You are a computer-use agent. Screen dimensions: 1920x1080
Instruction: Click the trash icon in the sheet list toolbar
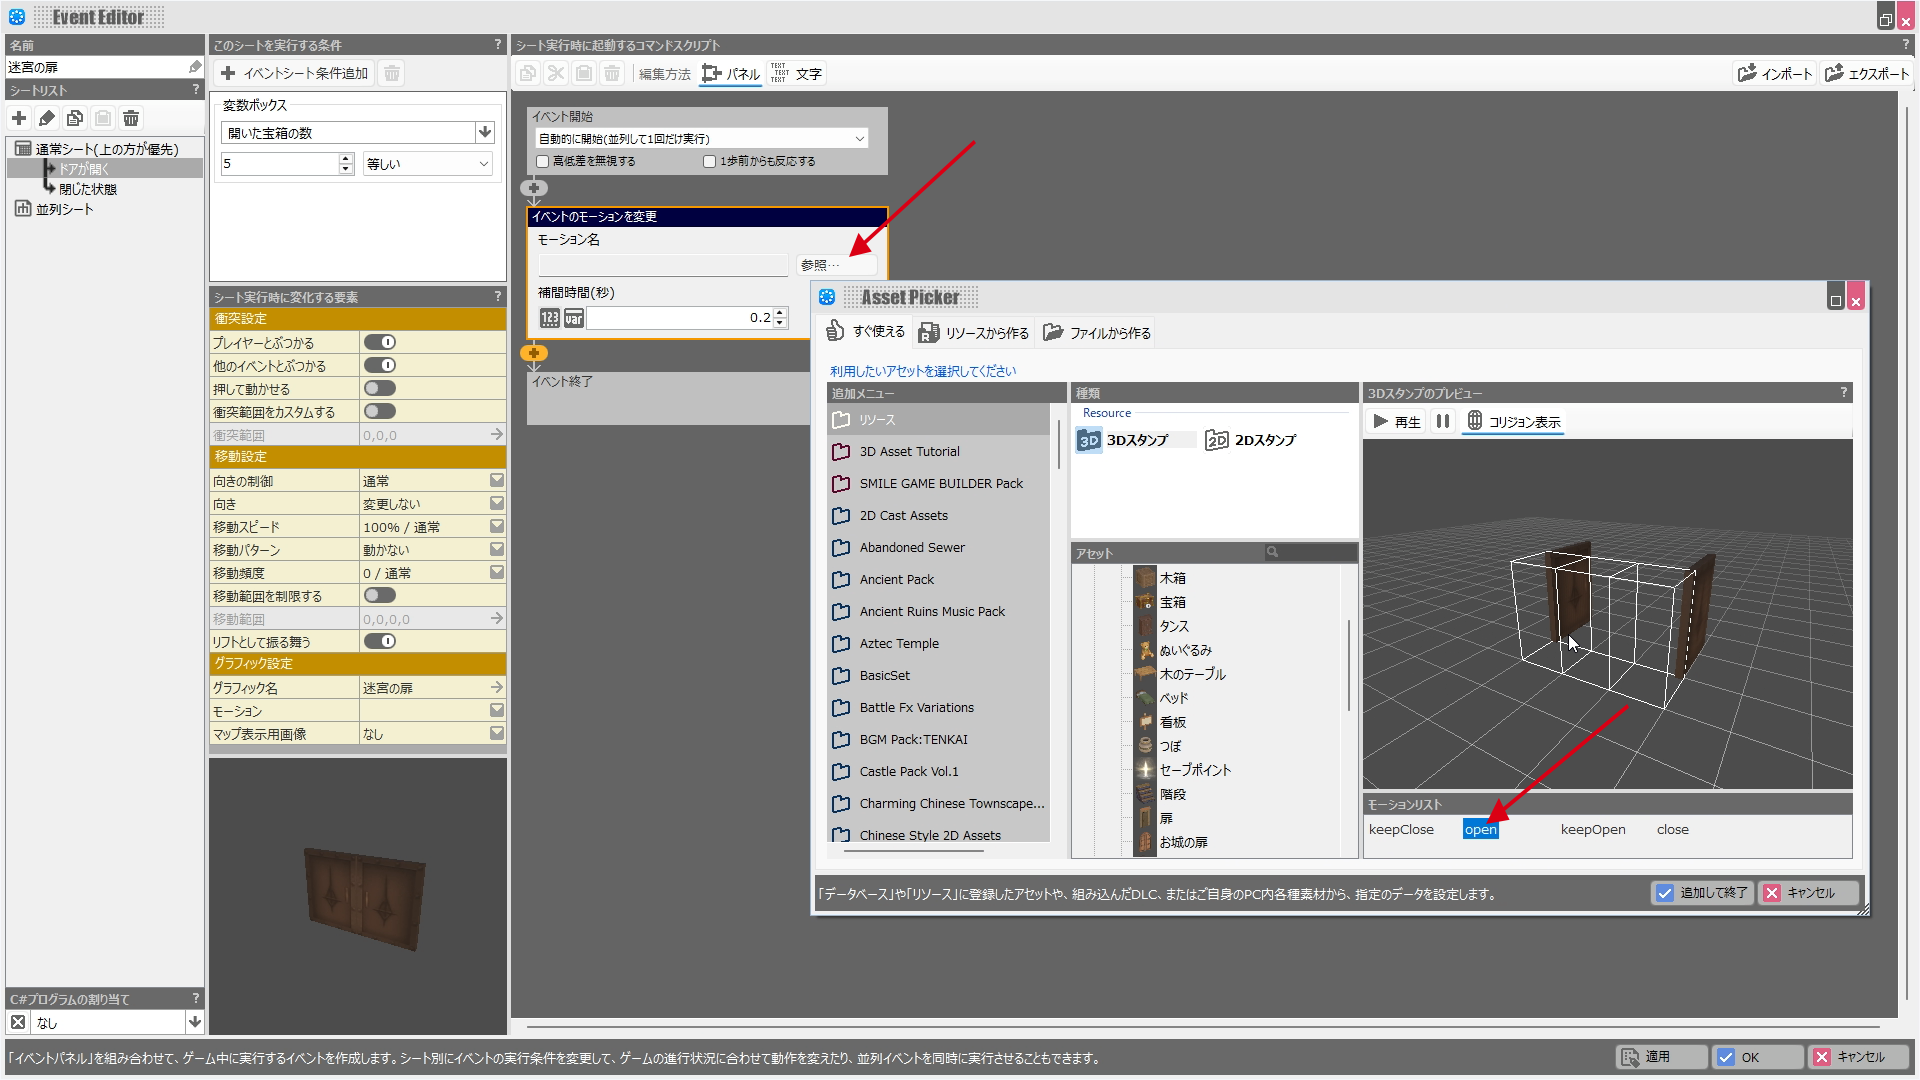point(131,118)
